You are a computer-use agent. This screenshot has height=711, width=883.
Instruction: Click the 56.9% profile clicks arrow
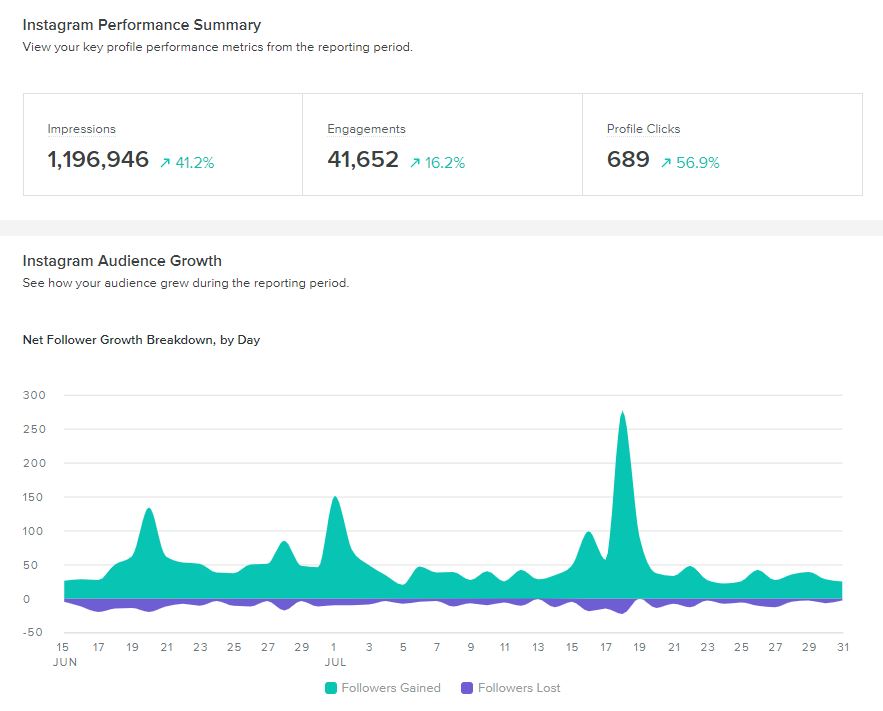tap(666, 163)
